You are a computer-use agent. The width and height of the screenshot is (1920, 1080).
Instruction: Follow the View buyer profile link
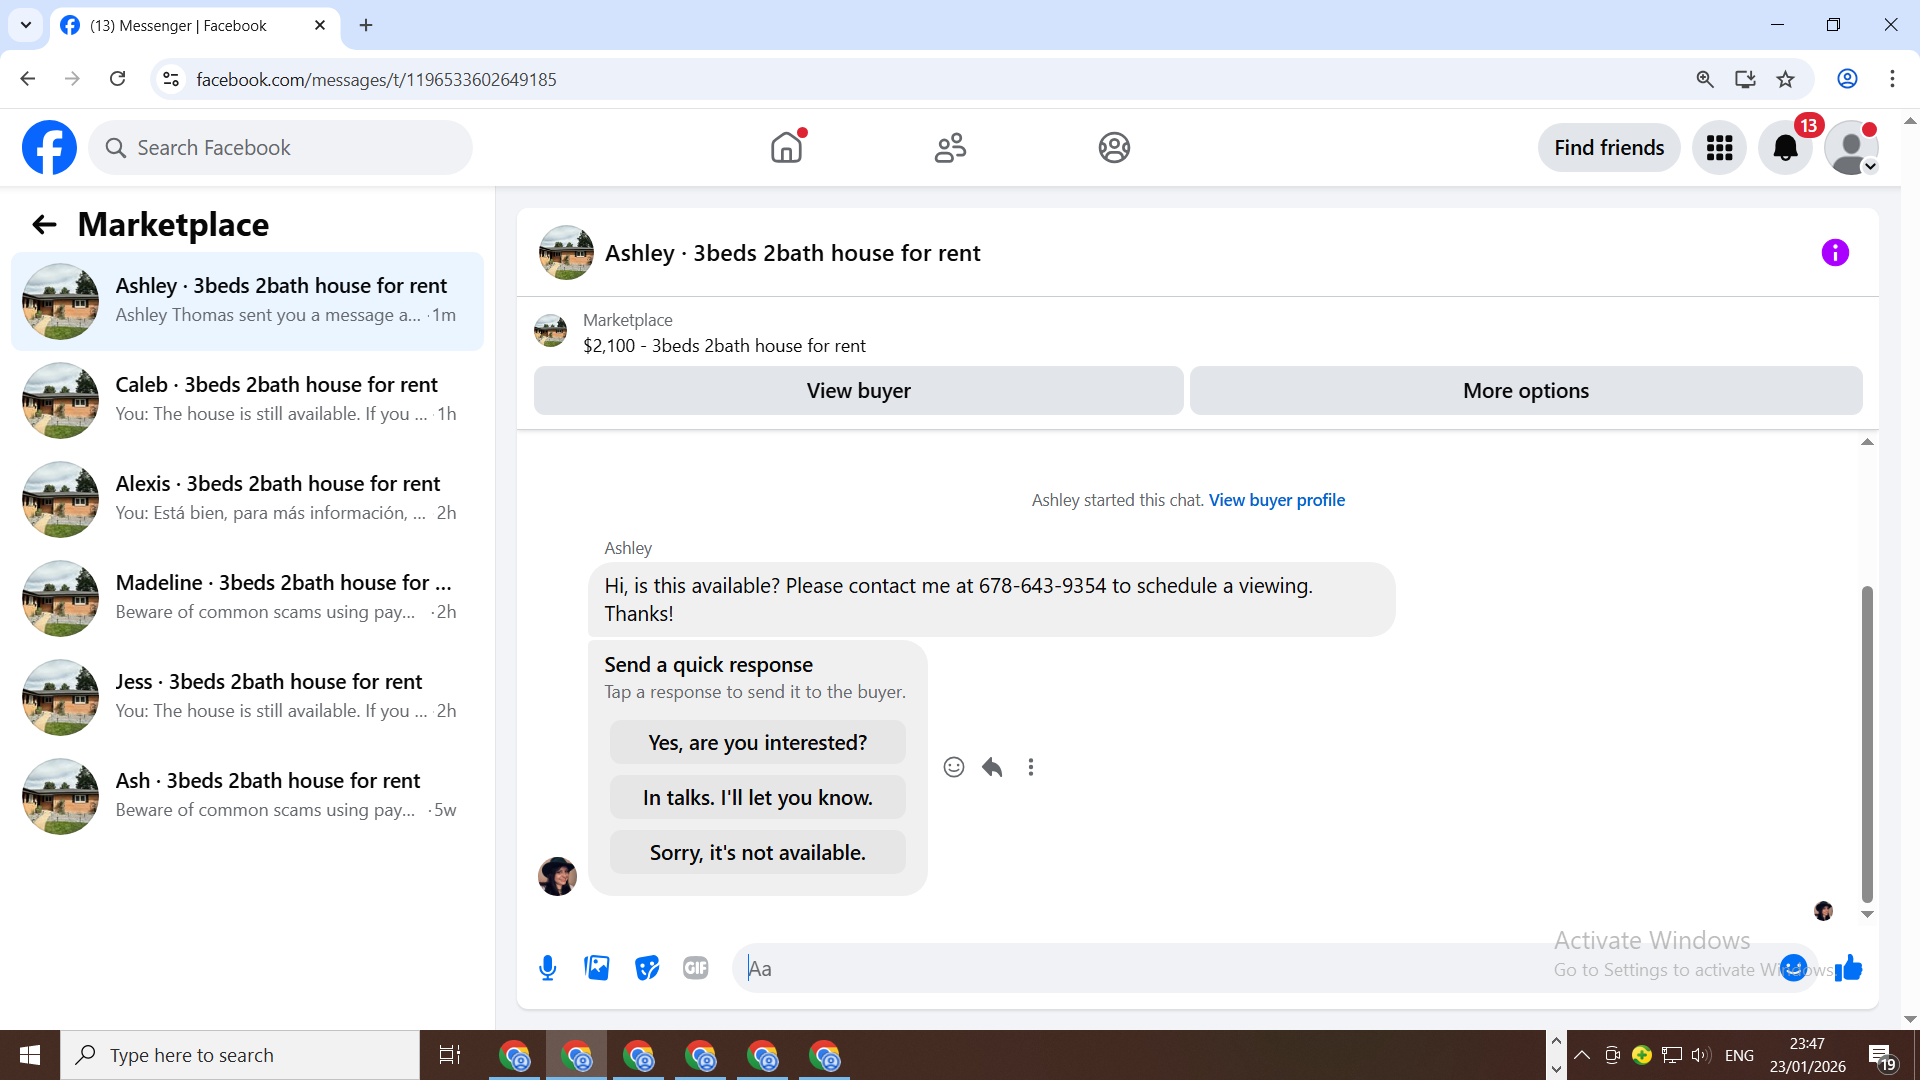1276,500
